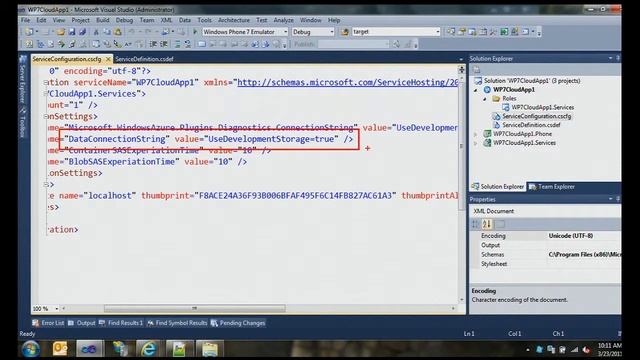Click the Encoding property row
Image resolution: width=640 pixels, height=360 pixels.
(546, 236)
